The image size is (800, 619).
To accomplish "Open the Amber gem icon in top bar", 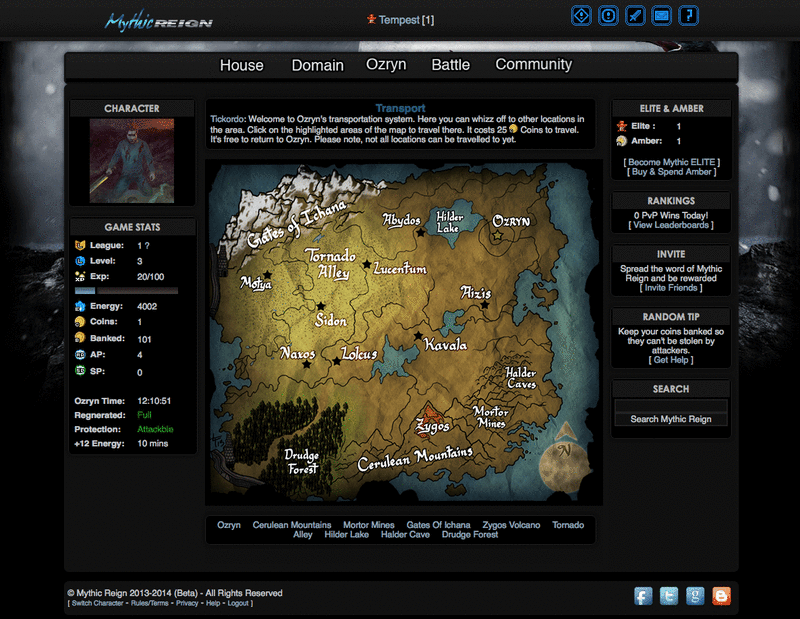I will [x=581, y=15].
